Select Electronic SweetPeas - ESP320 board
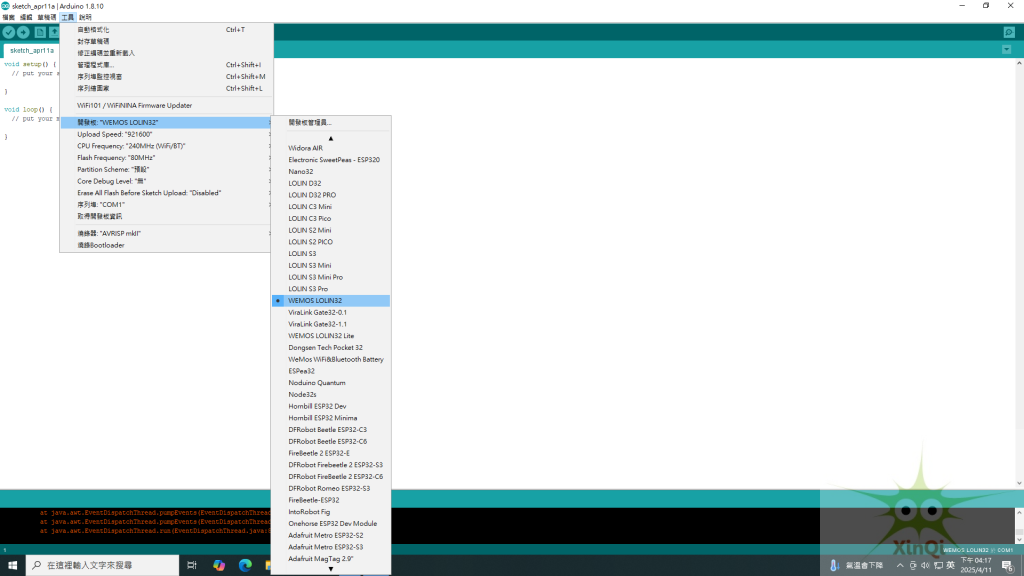This screenshot has width=1024, height=576. point(331,159)
